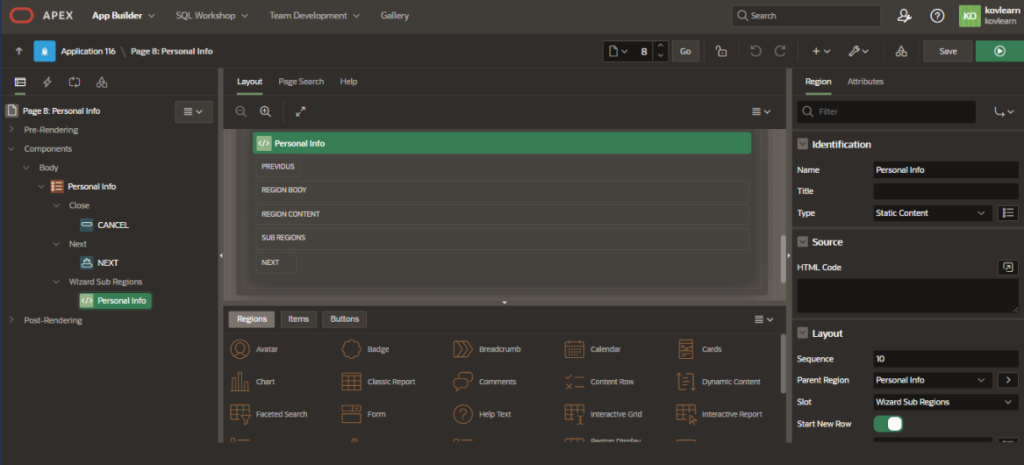Click the header Search field
The width and height of the screenshot is (1024, 465).
pos(806,16)
